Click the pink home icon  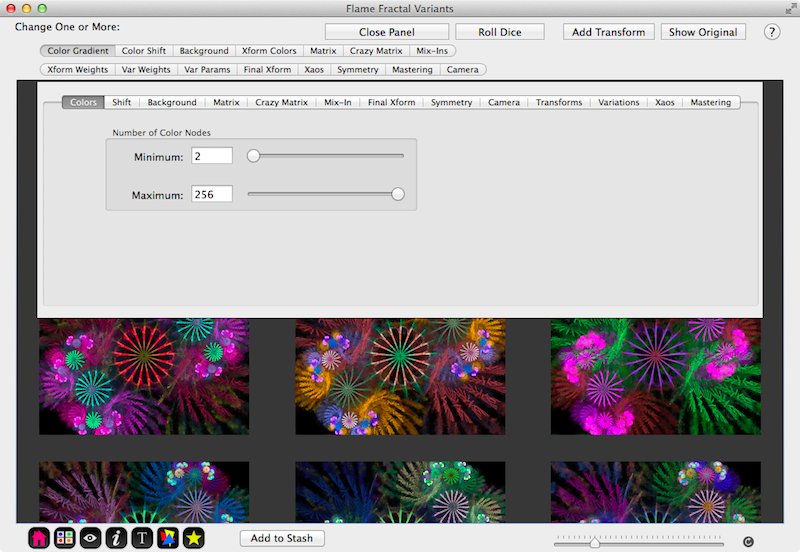[x=39, y=538]
